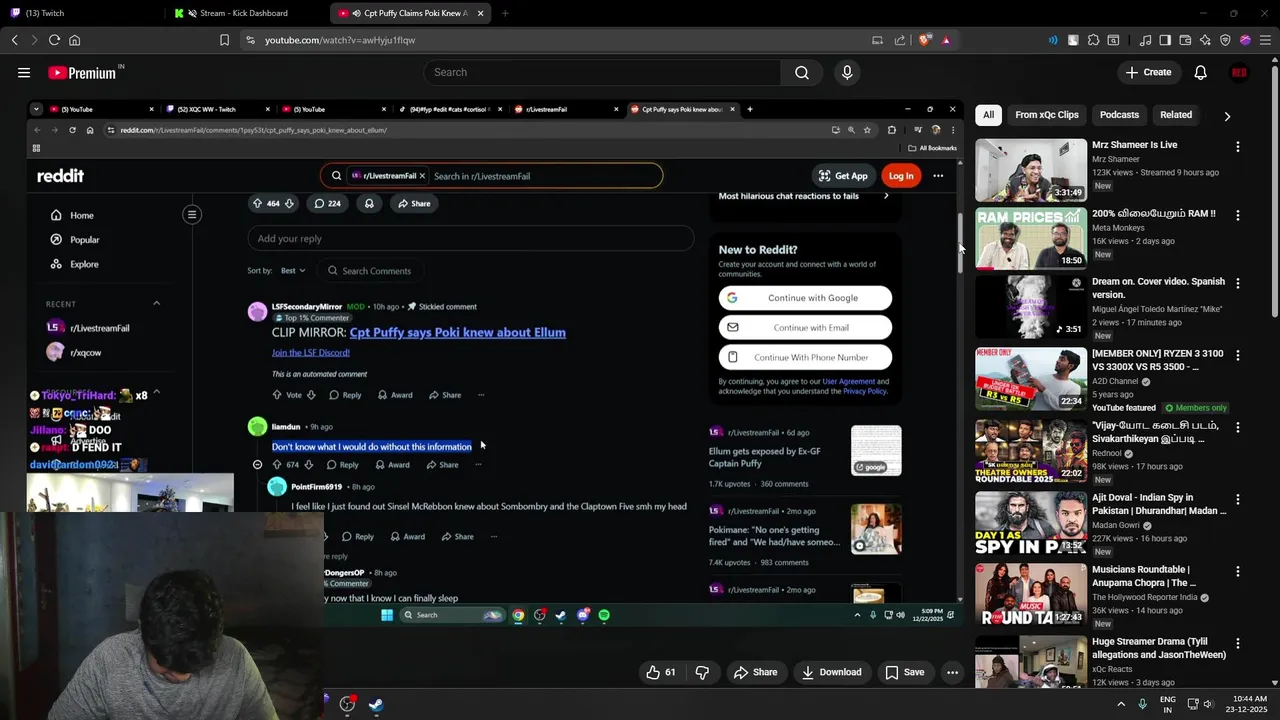Show the browser sidebar panel
The image size is (1280, 720).
tap(1165, 40)
